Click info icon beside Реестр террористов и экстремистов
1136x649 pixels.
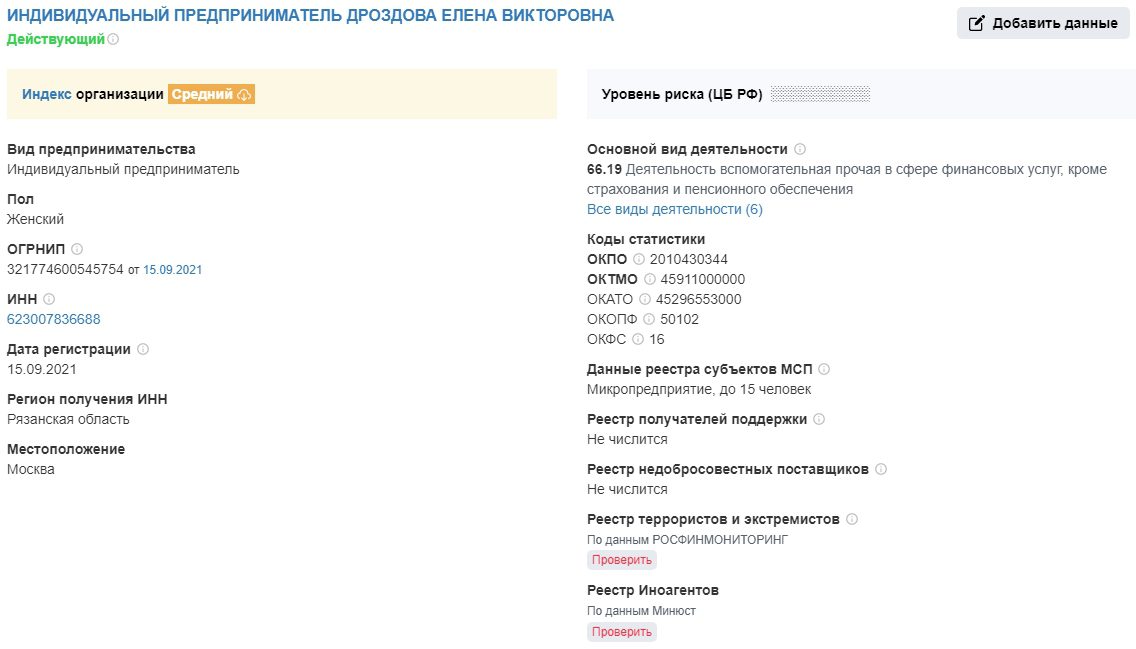pos(852,519)
